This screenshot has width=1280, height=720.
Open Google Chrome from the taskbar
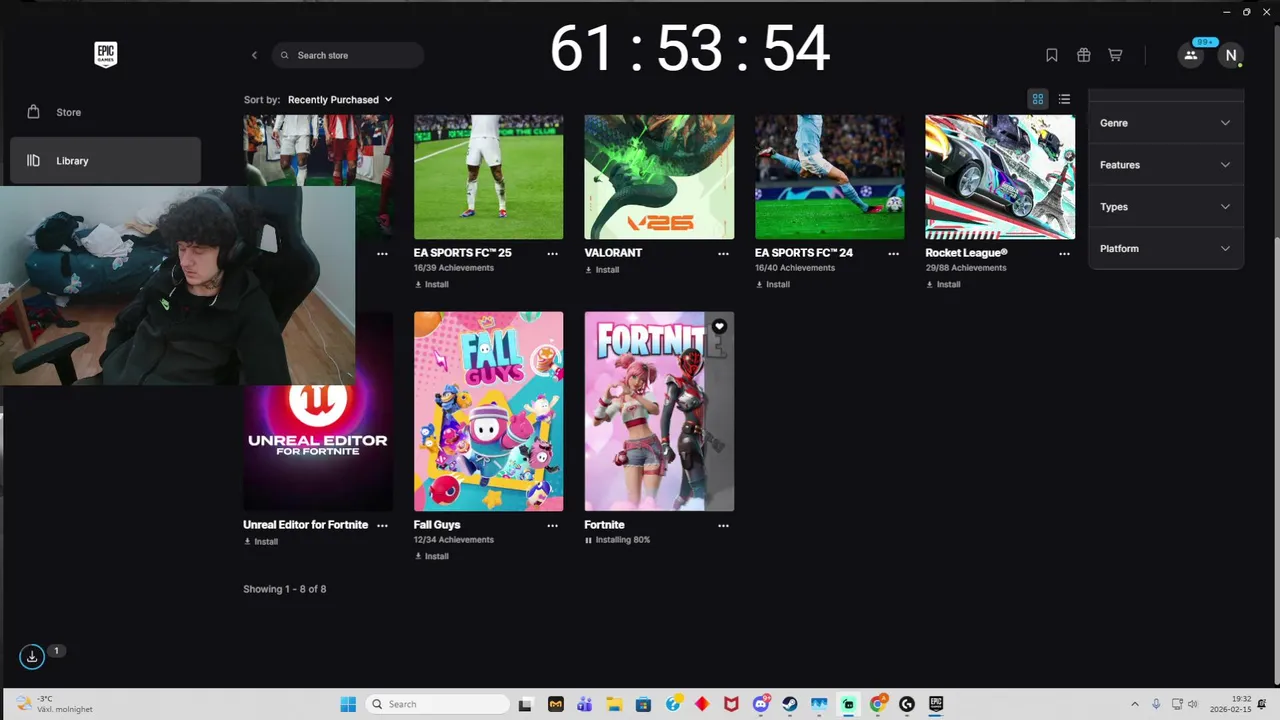[878, 704]
